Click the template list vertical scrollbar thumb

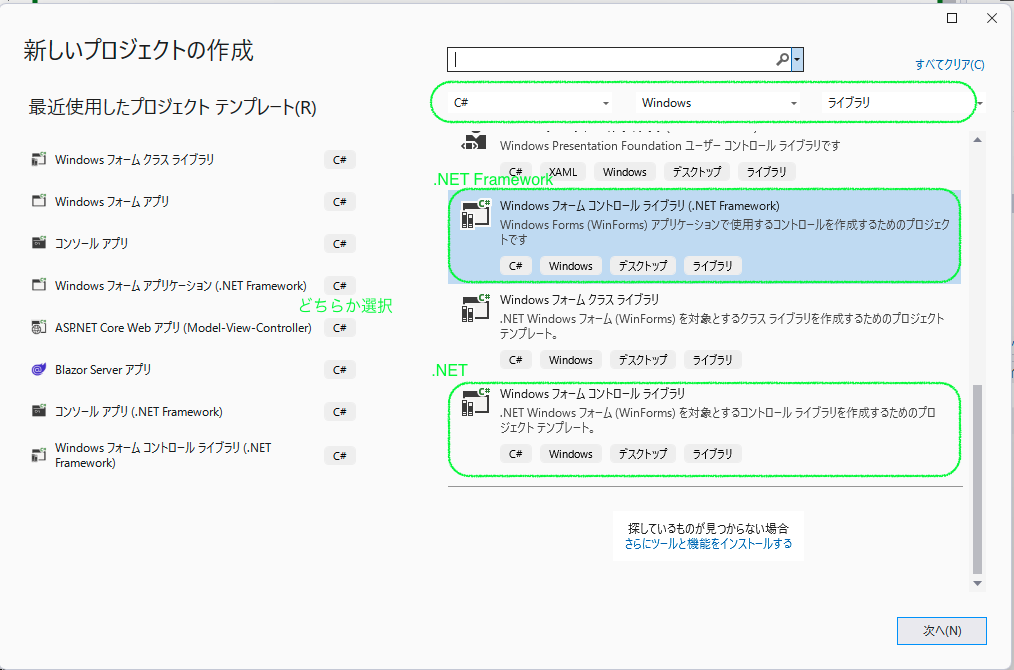click(977, 480)
